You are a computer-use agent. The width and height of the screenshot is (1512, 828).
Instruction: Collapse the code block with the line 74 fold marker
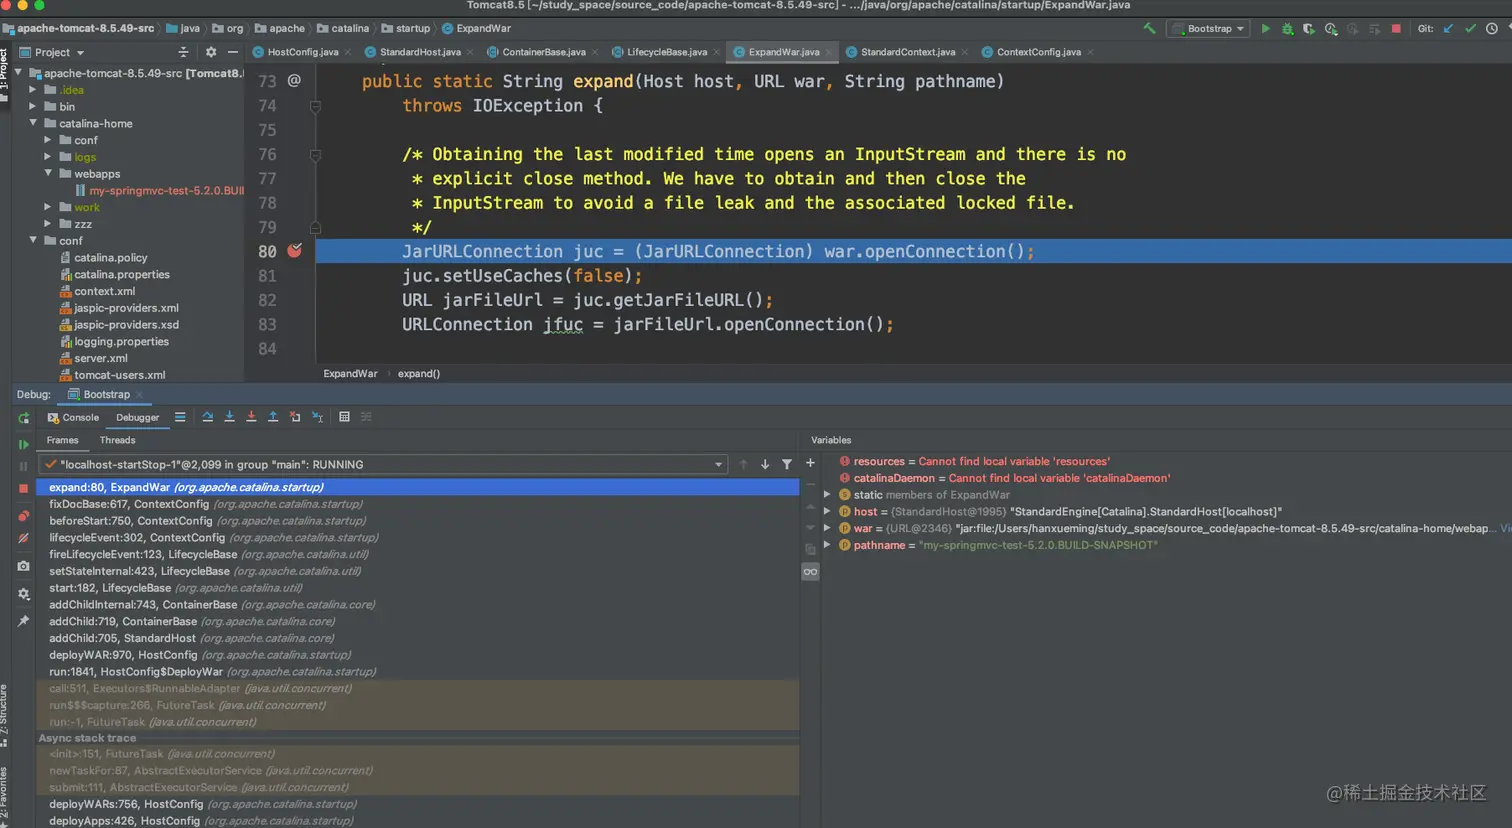tap(315, 106)
